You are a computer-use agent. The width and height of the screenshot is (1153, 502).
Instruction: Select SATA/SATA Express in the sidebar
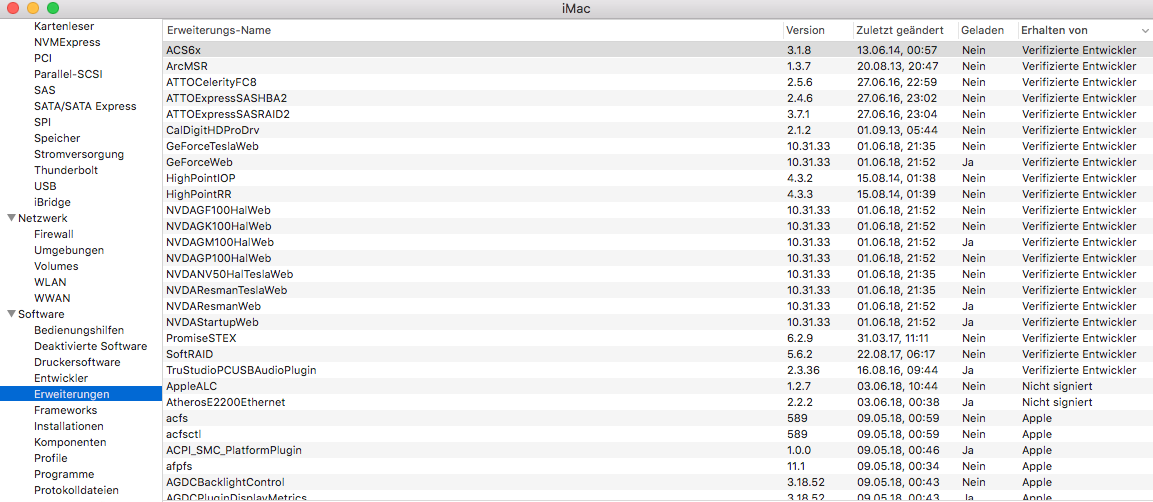85,106
